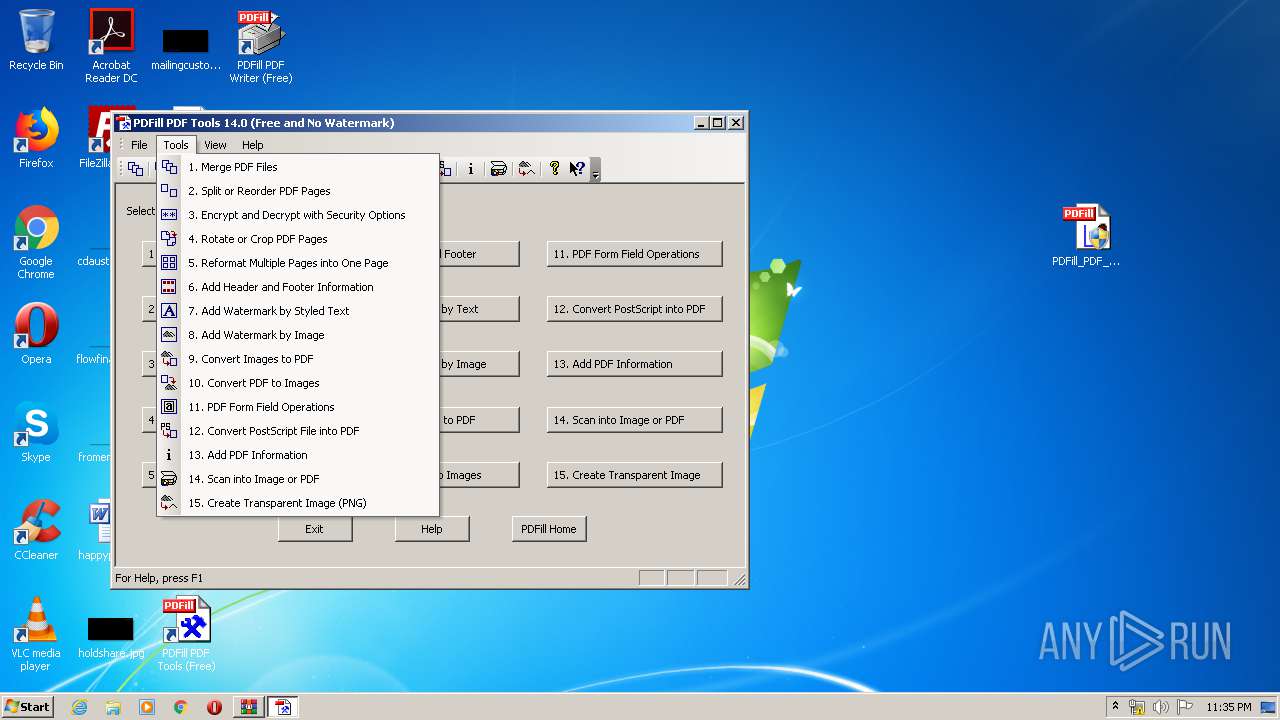Click the Exit button
The height and width of the screenshot is (720, 1280).
(315, 529)
